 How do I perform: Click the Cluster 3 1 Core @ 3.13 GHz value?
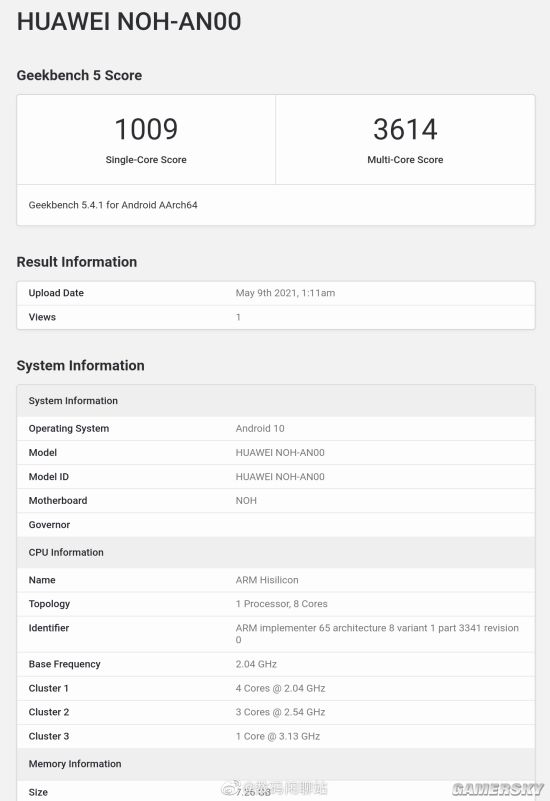[x=278, y=736]
